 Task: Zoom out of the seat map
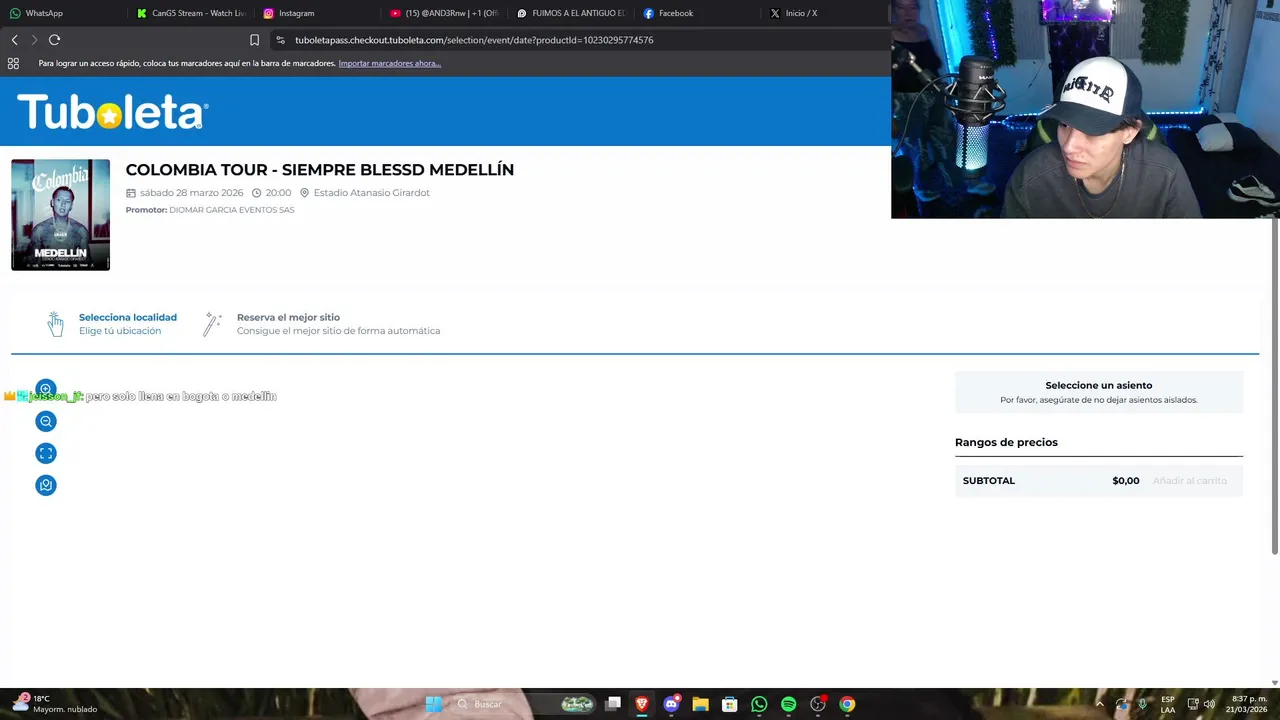tap(46, 421)
